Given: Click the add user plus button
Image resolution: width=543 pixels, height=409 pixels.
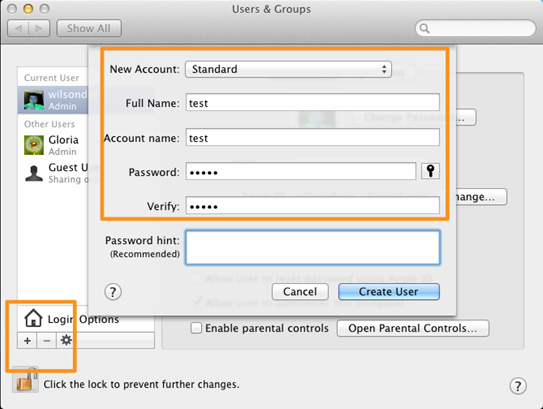Looking at the screenshot, I should click(x=27, y=340).
